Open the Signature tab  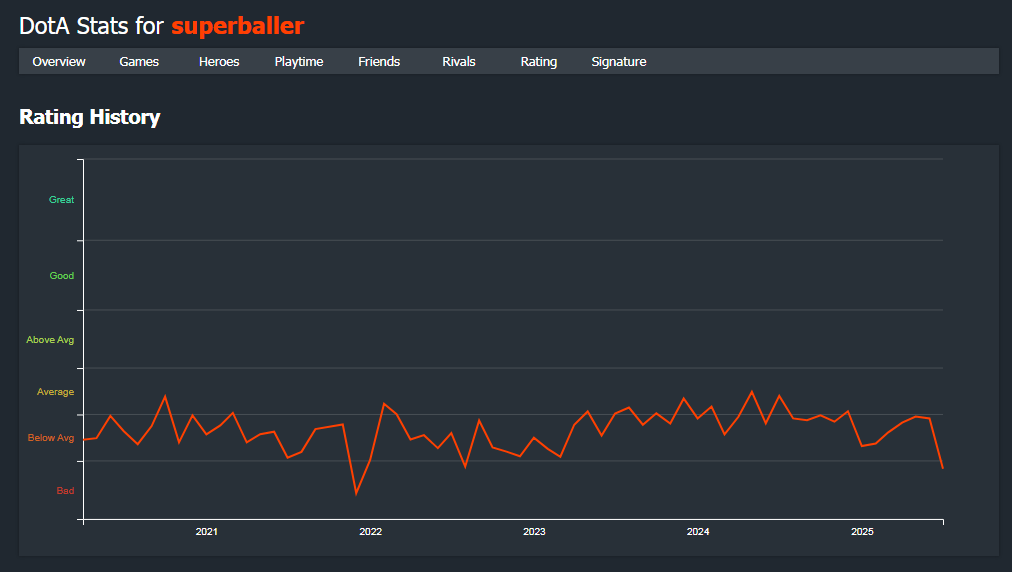click(x=619, y=61)
